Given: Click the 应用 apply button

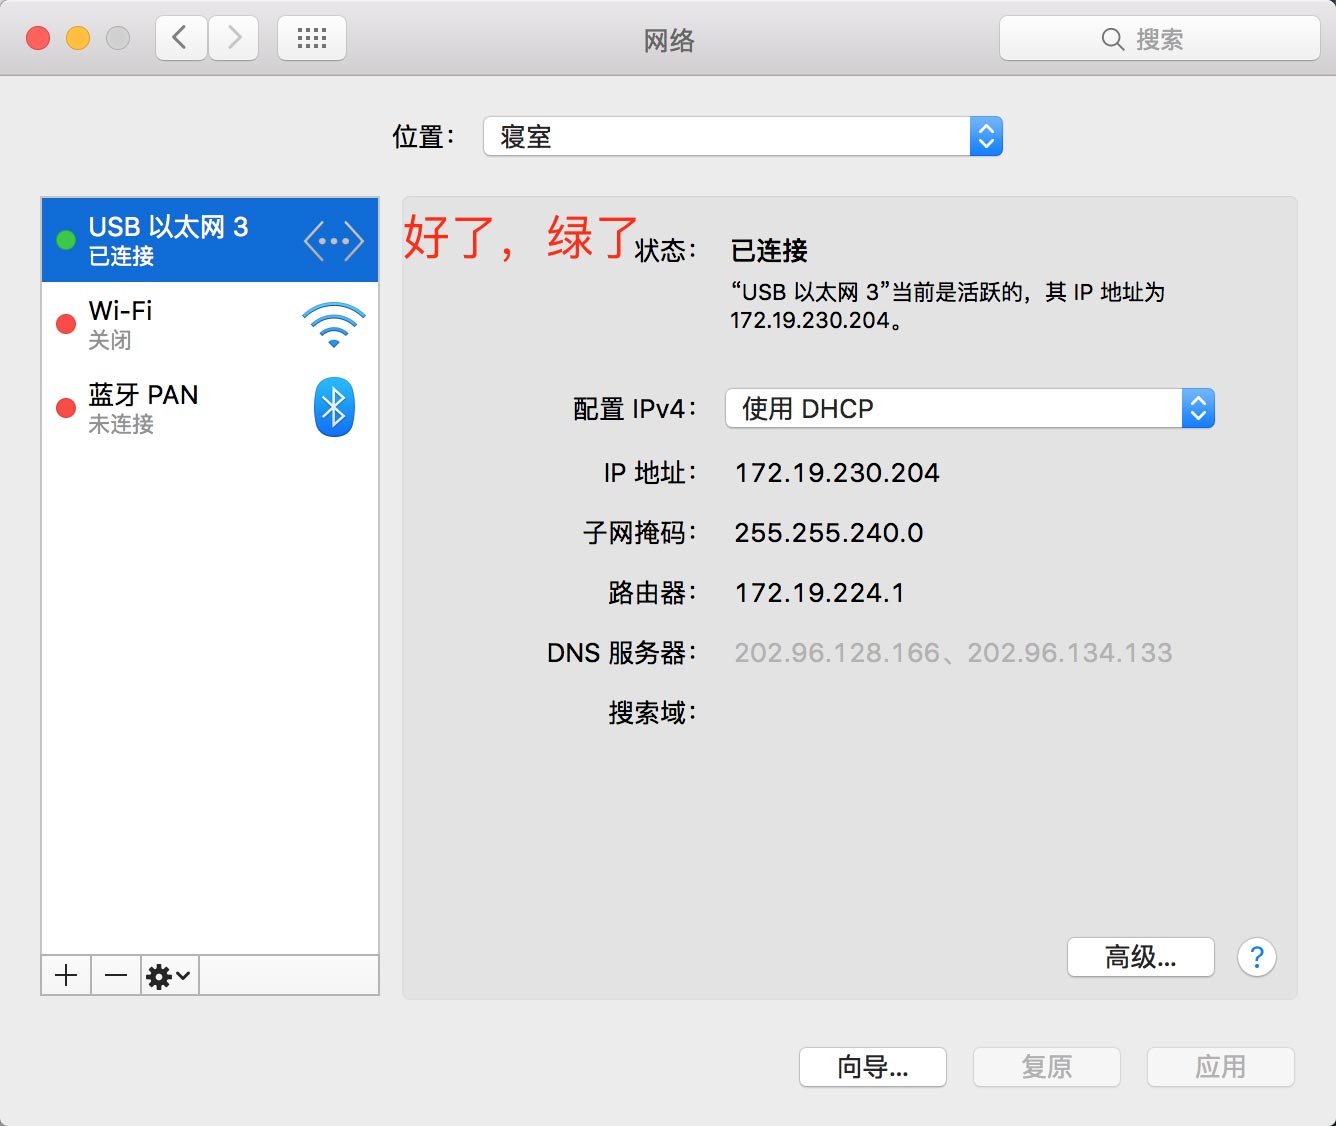Looking at the screenshot, I should [1221, 1067].
